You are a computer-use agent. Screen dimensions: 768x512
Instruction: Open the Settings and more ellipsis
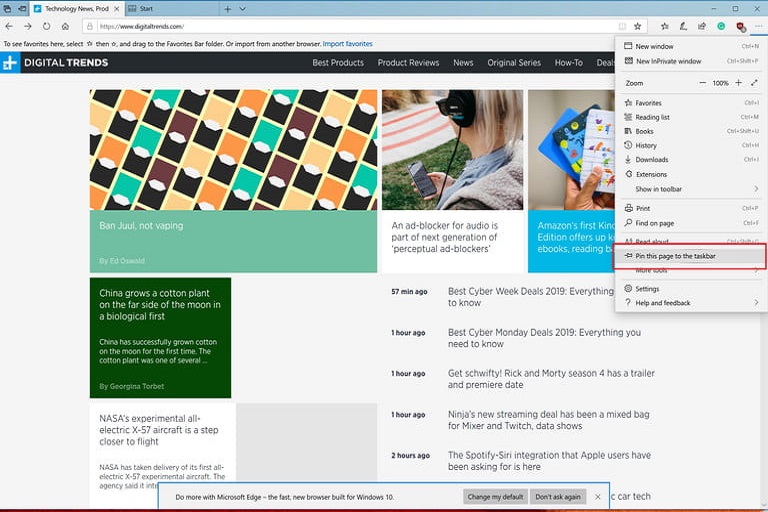[758, 26]
